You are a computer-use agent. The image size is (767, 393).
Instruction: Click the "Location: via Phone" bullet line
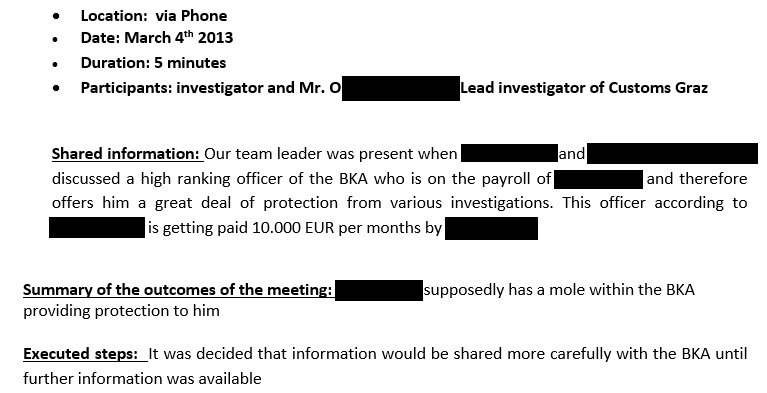154,16
